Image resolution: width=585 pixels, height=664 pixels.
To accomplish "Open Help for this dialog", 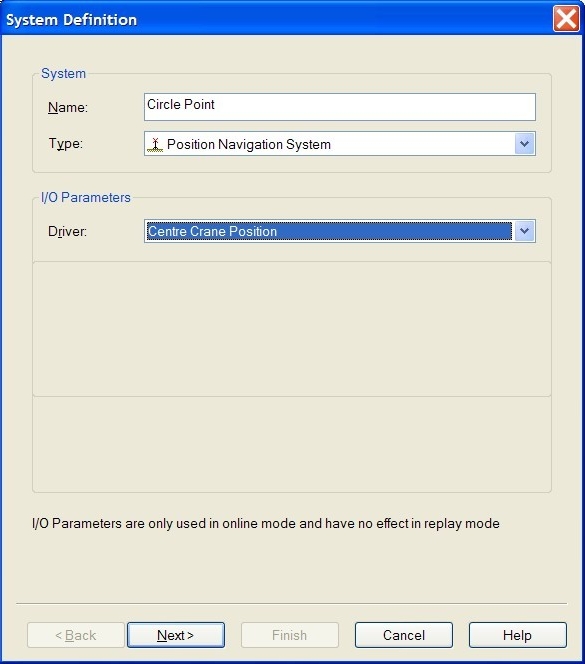I will tap(517, 635).
